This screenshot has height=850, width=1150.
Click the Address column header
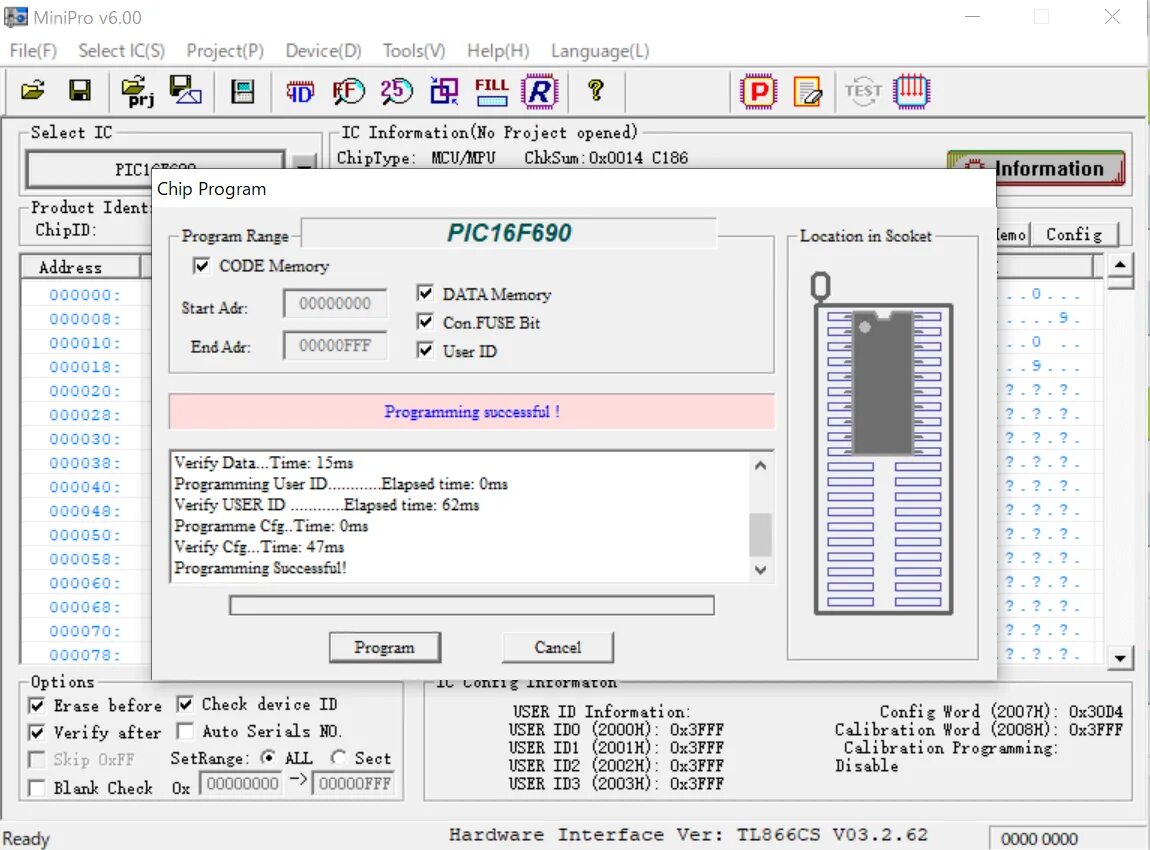pyautogui.click(x=80, y=267)
